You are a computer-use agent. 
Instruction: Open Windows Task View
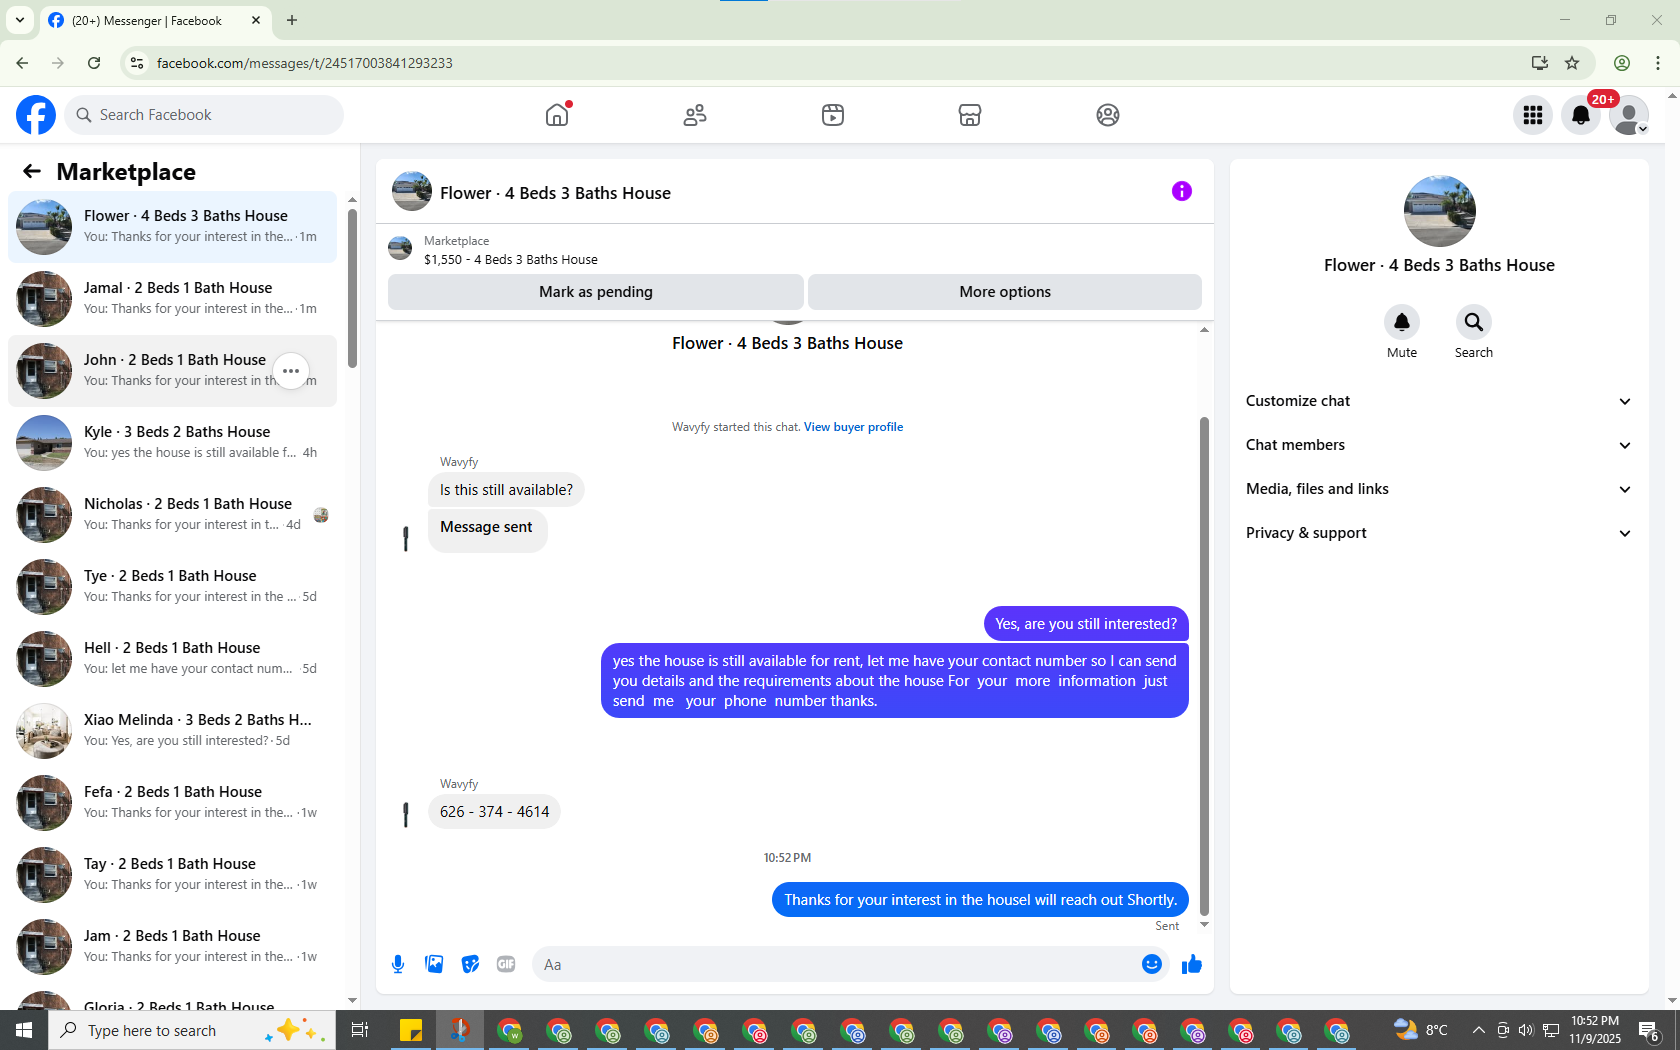[360, 1030]
